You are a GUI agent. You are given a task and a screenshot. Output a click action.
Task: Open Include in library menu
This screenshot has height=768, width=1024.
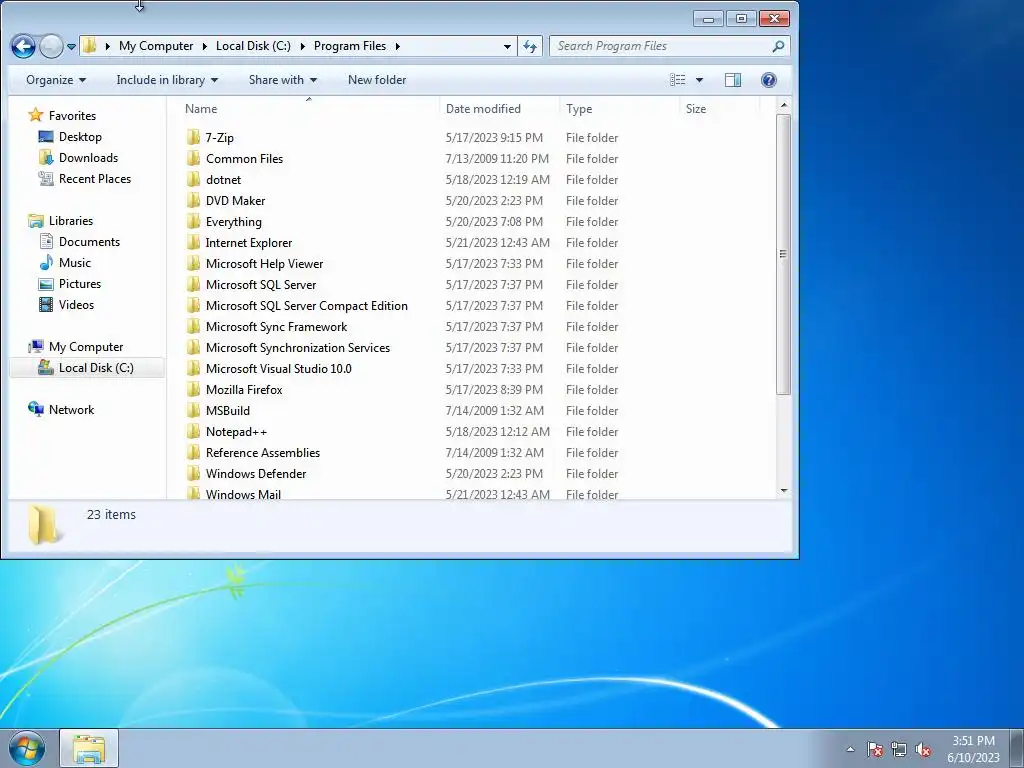(x=167, y=80)
